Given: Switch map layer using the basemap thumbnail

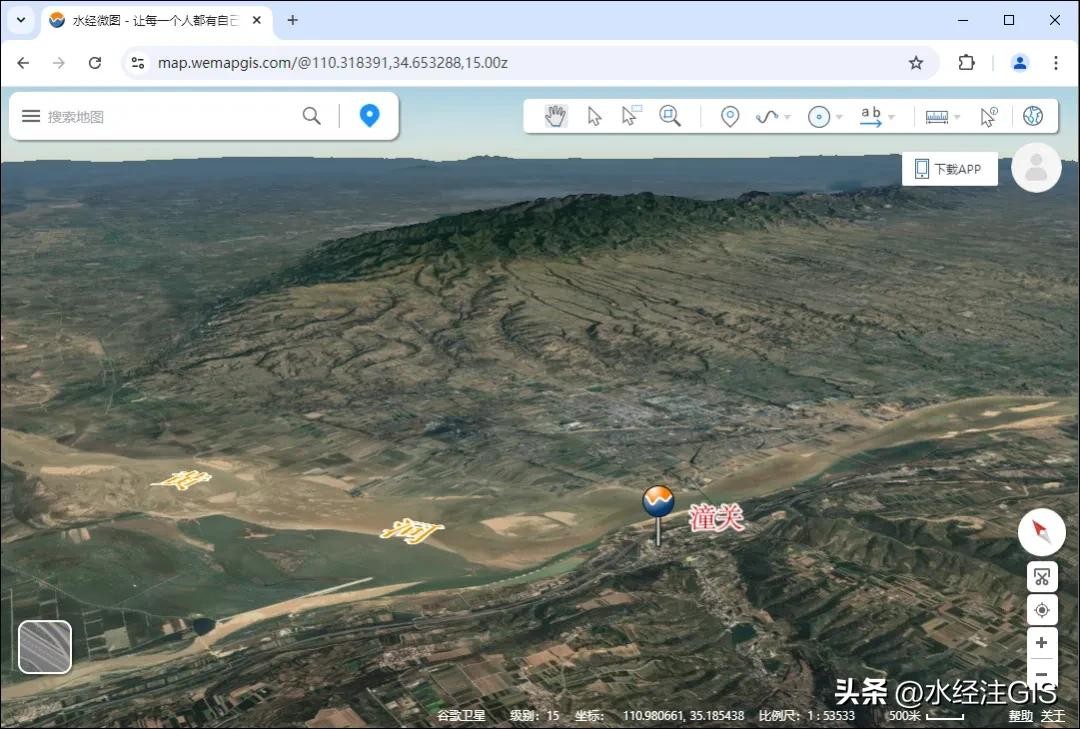Looking at the screenshot, I should point(45,647).
